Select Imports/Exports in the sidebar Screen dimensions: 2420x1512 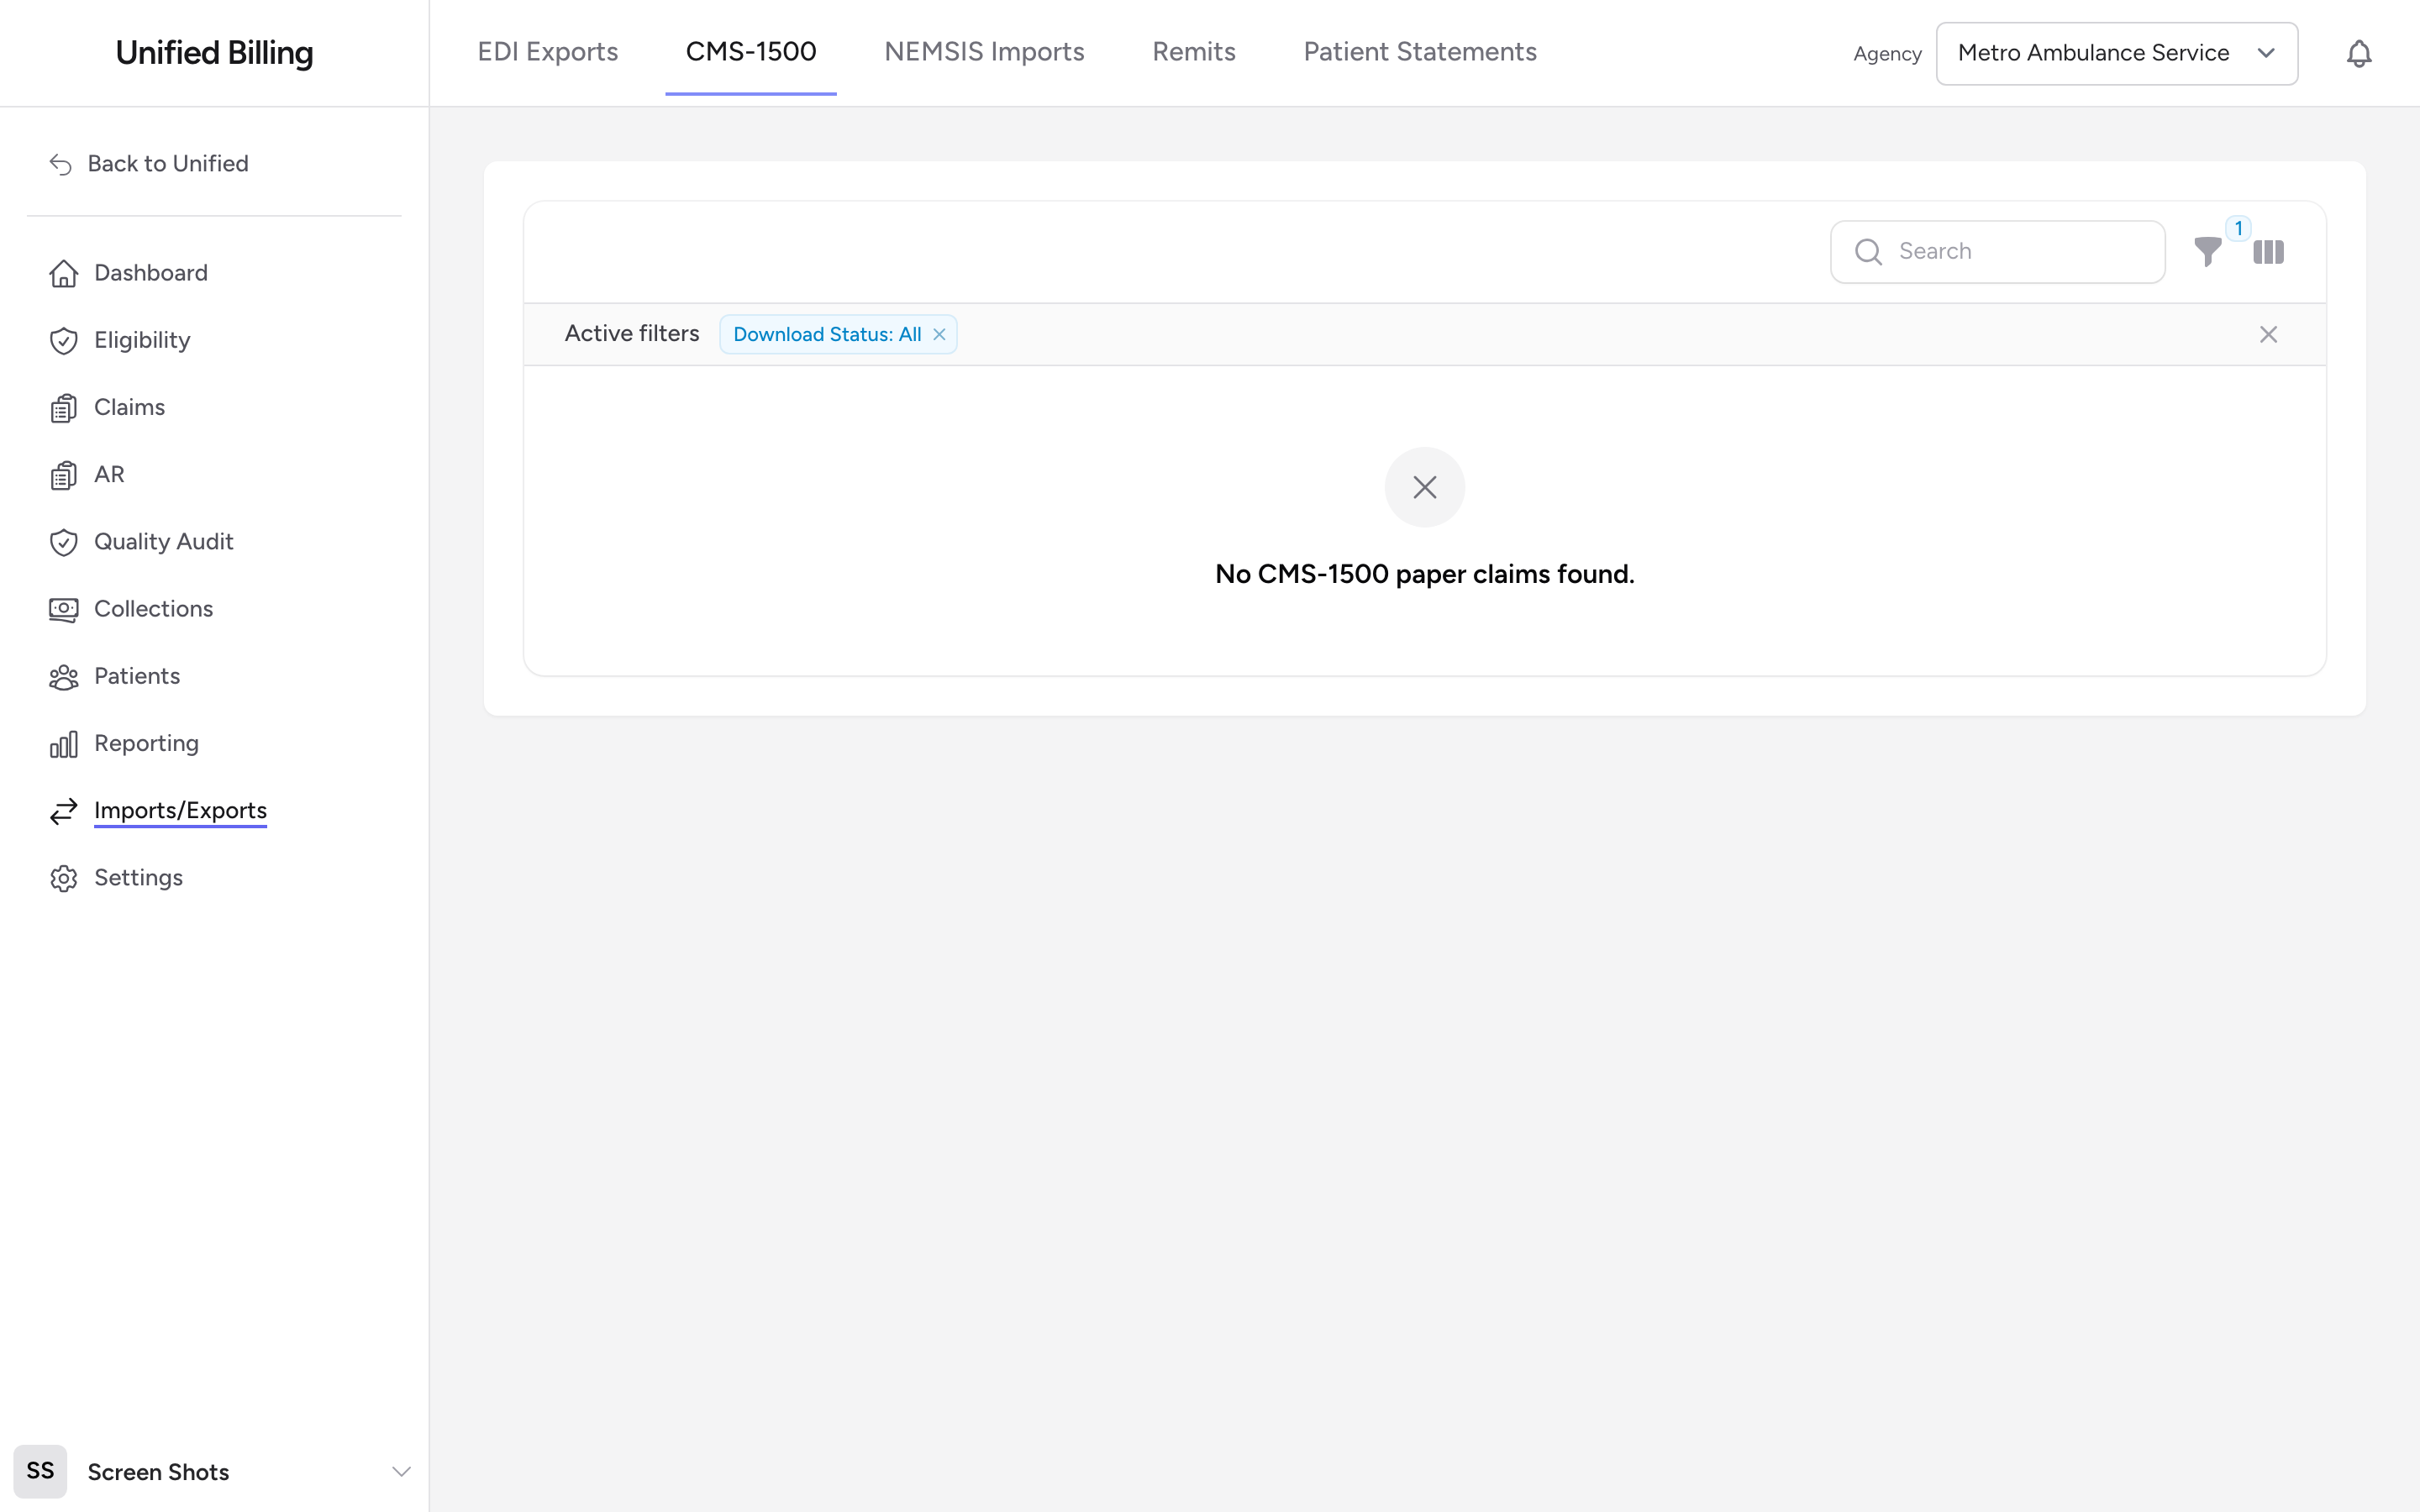coord(180,810)
